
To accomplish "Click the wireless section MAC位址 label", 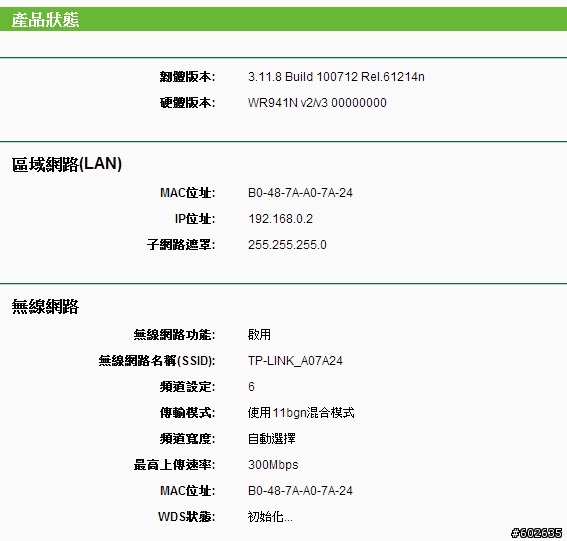I will click(187, 491).
